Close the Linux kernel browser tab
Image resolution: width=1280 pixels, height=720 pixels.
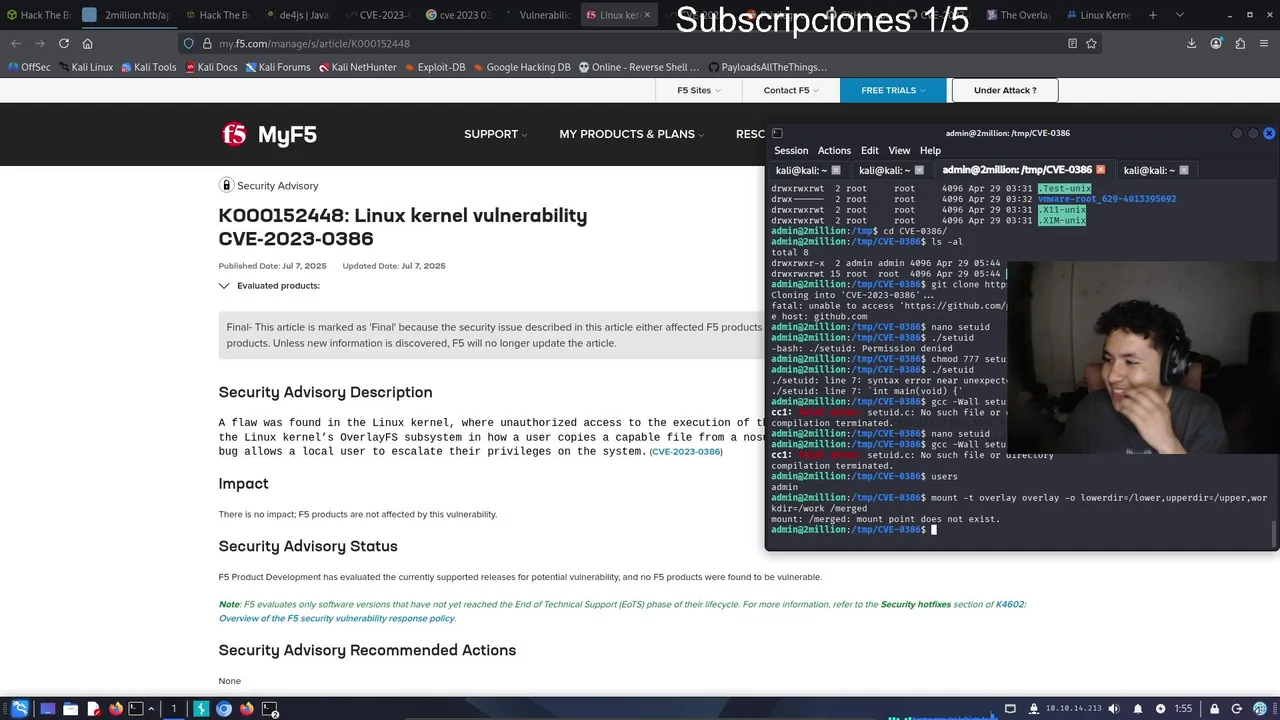(x=648, y=15)
